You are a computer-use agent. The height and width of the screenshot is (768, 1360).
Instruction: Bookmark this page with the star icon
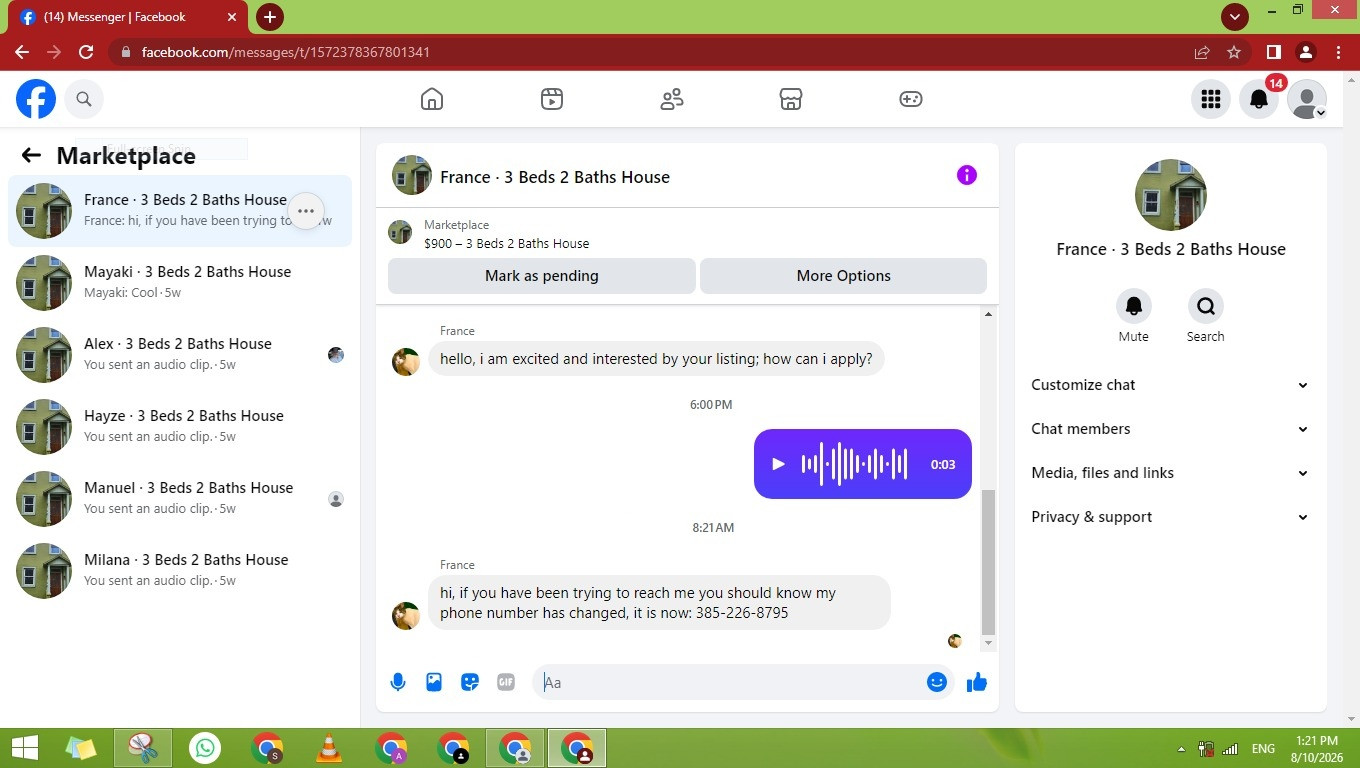1234,52
